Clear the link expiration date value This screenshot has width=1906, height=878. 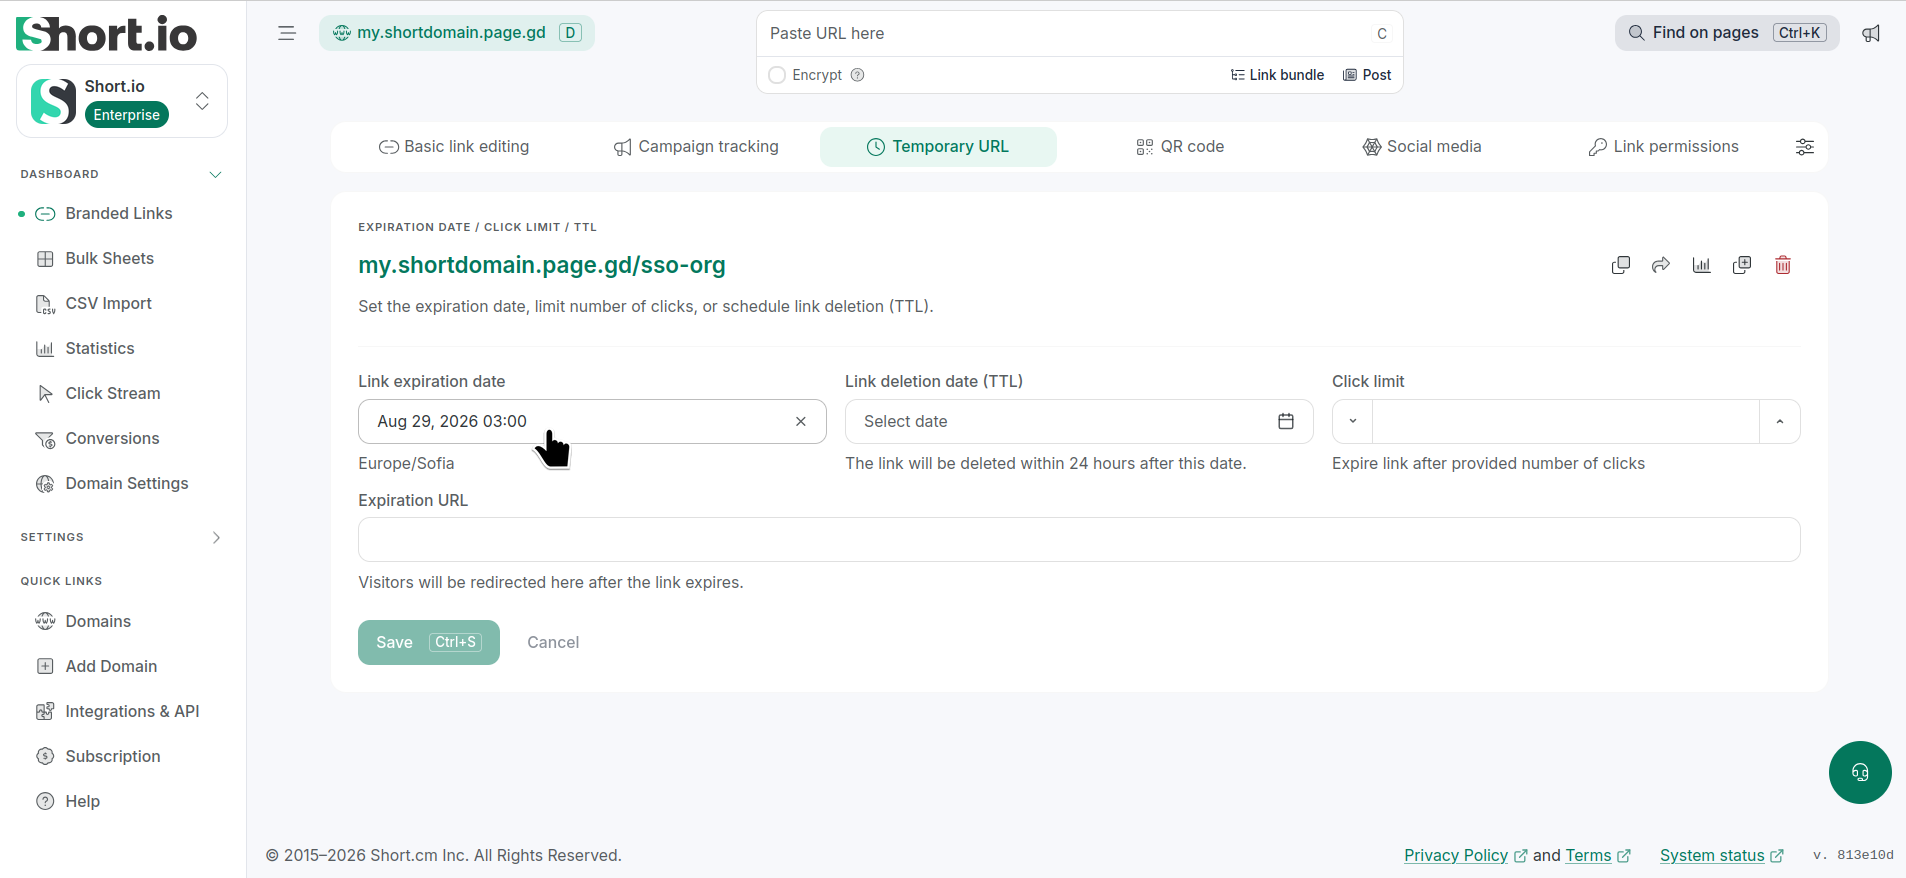click(x=801, y=421)
